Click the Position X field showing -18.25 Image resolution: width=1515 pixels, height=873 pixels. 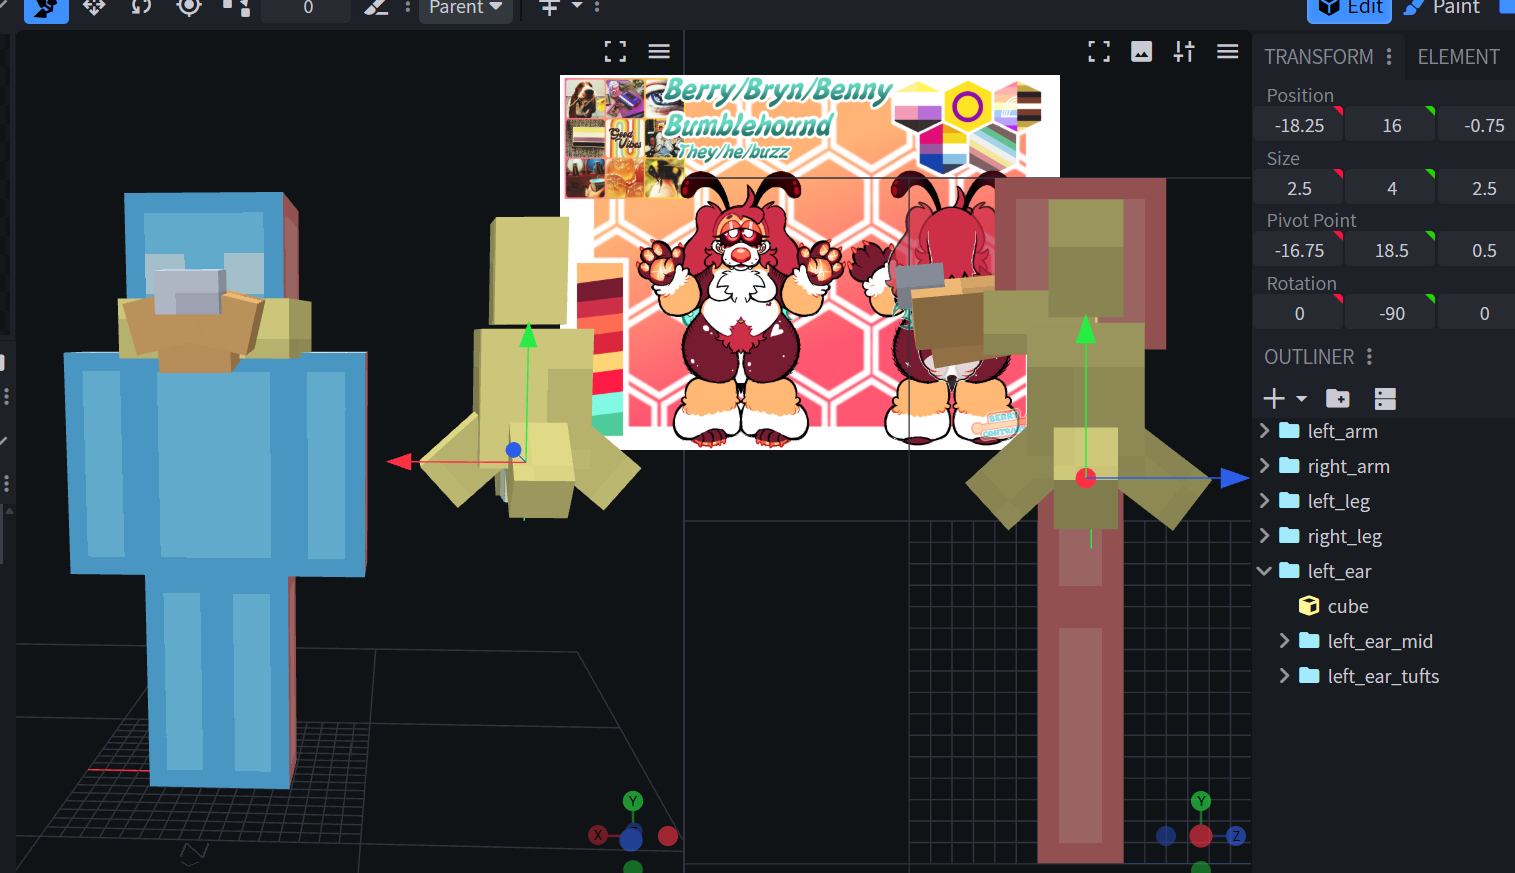pos(1299,126)
